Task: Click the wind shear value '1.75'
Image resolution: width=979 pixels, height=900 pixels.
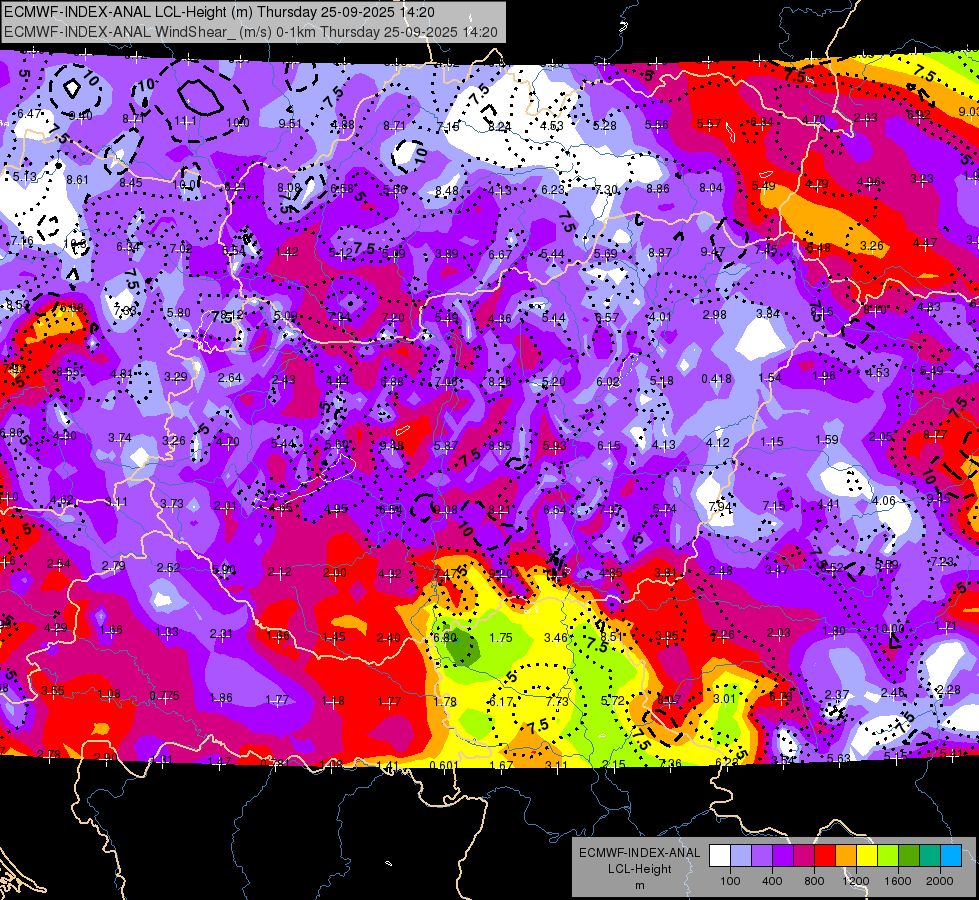Action: 501,638
